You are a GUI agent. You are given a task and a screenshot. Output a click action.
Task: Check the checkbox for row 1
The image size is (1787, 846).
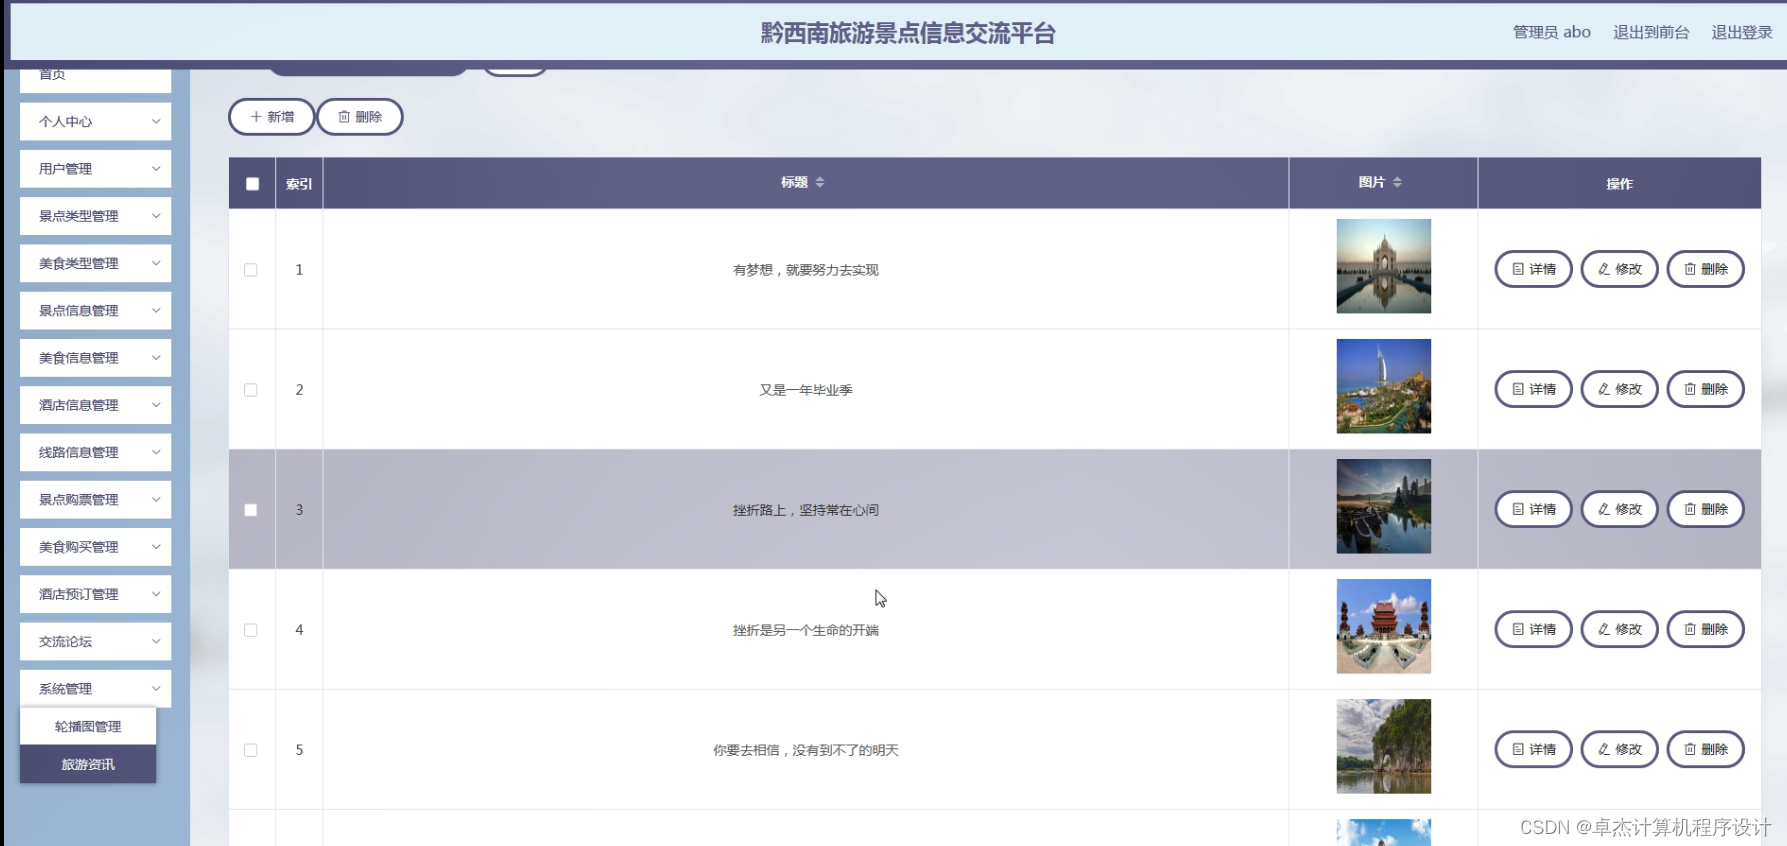[x=251, y=270]
